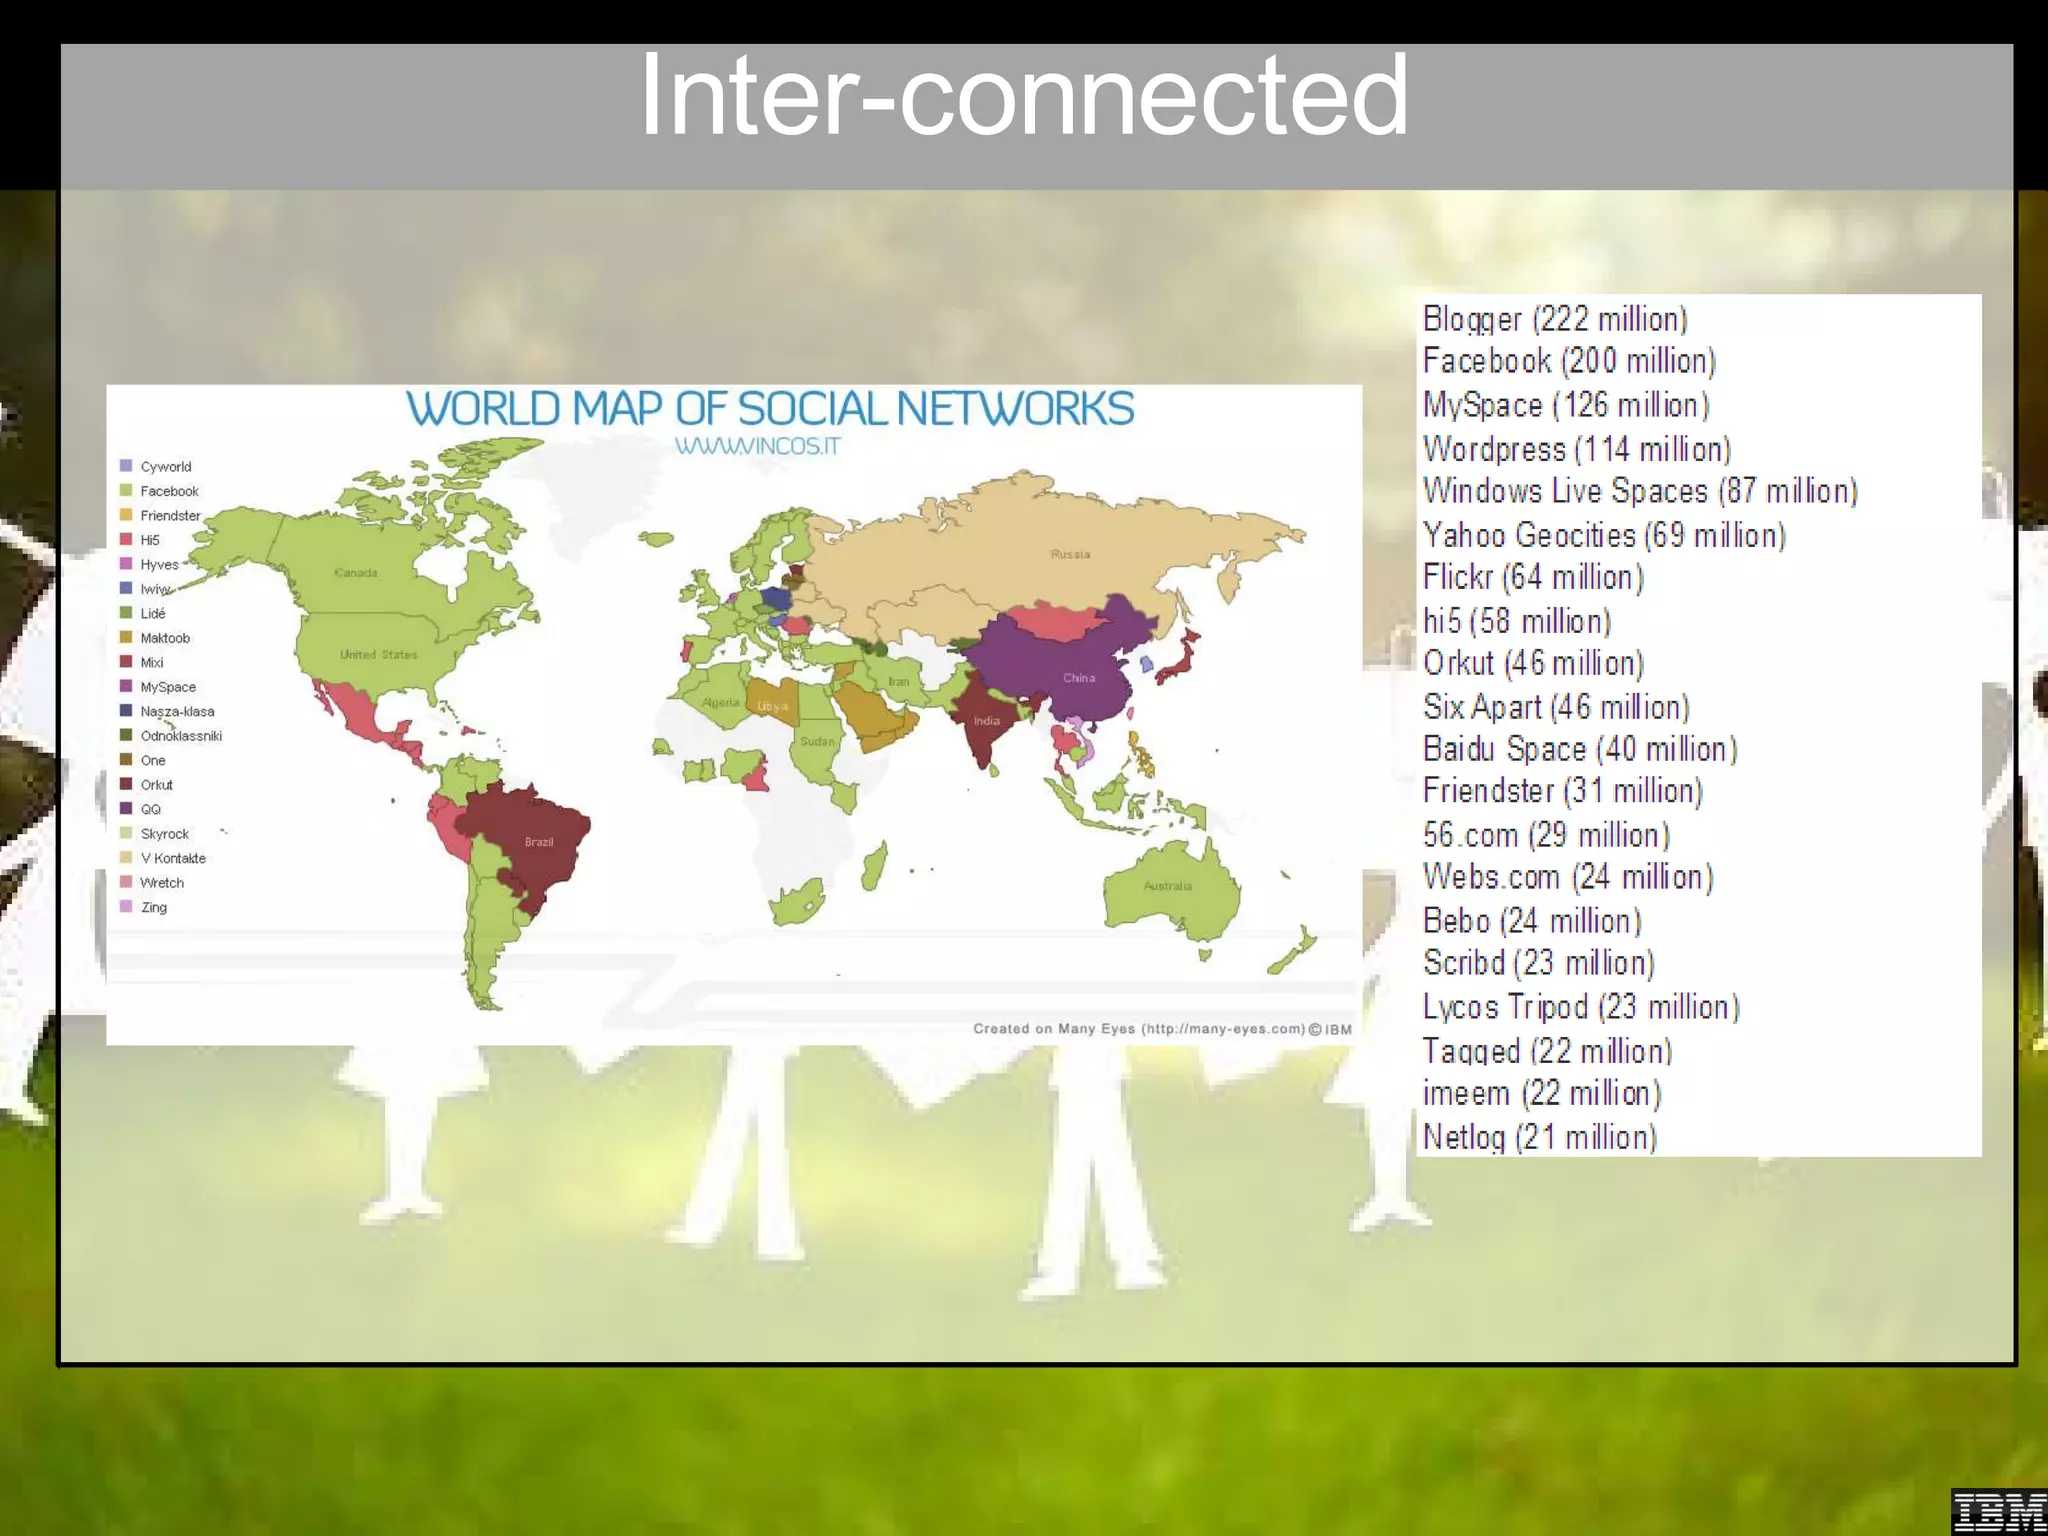Click the "Orkut (46 million)" list entry
The width and height of the screenshot is (2048, 1536).
(1533, 663)
